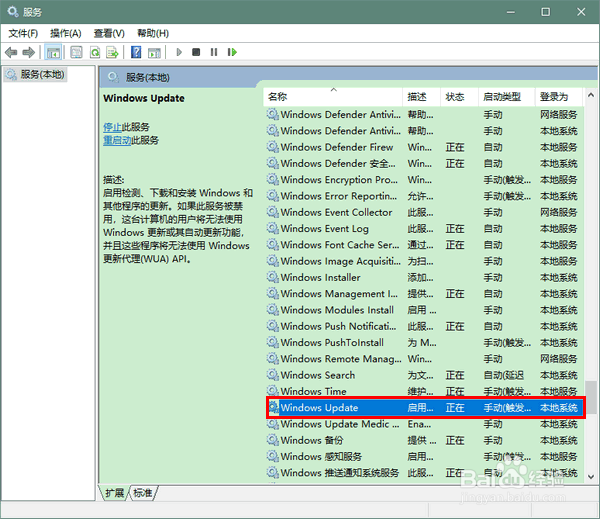Click the Back arrow in toolbar

pyautogui.click(x=11, y=52)
